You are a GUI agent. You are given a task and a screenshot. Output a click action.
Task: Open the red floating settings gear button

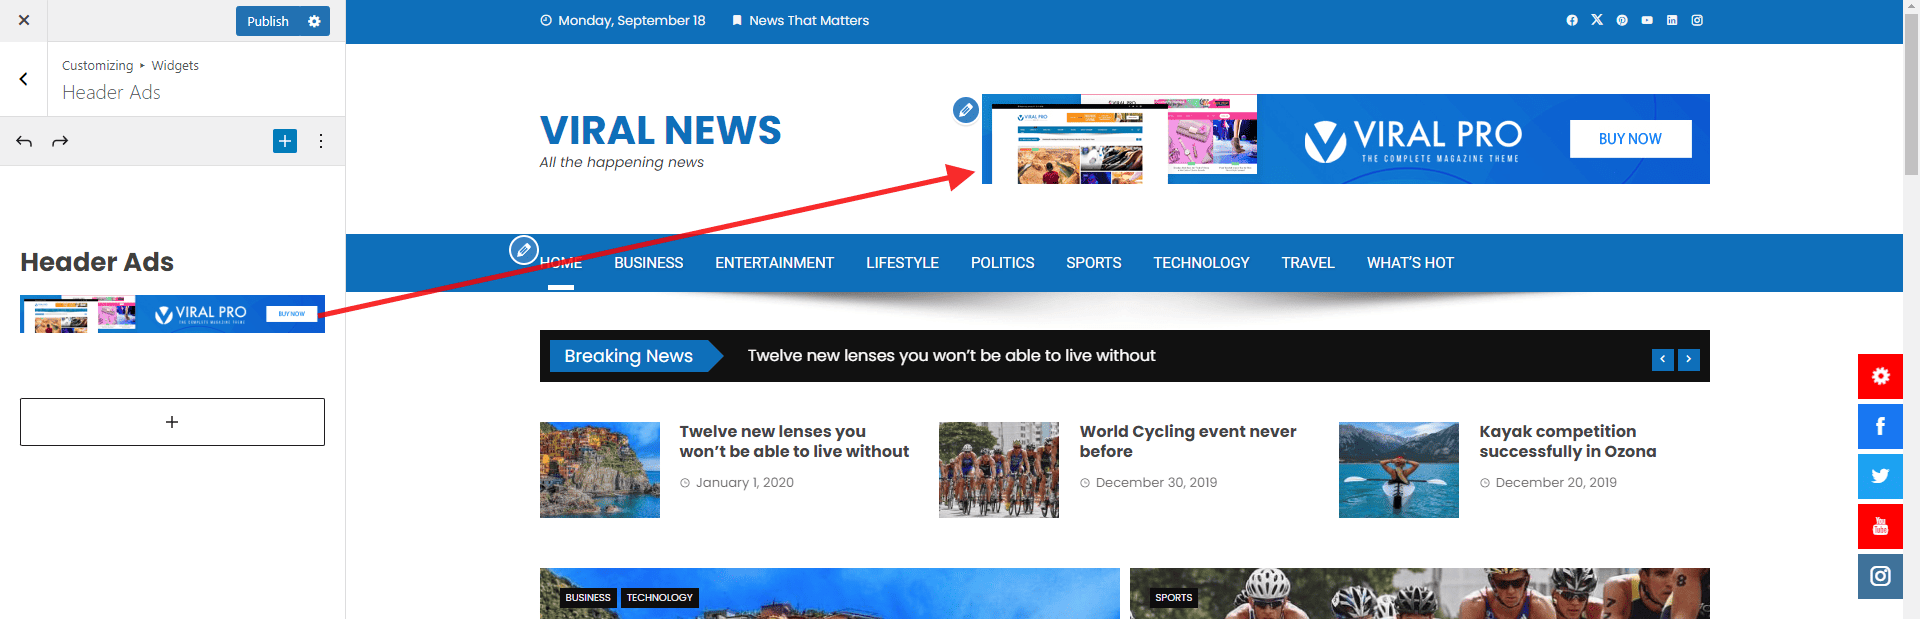[x=1880, y=376]
